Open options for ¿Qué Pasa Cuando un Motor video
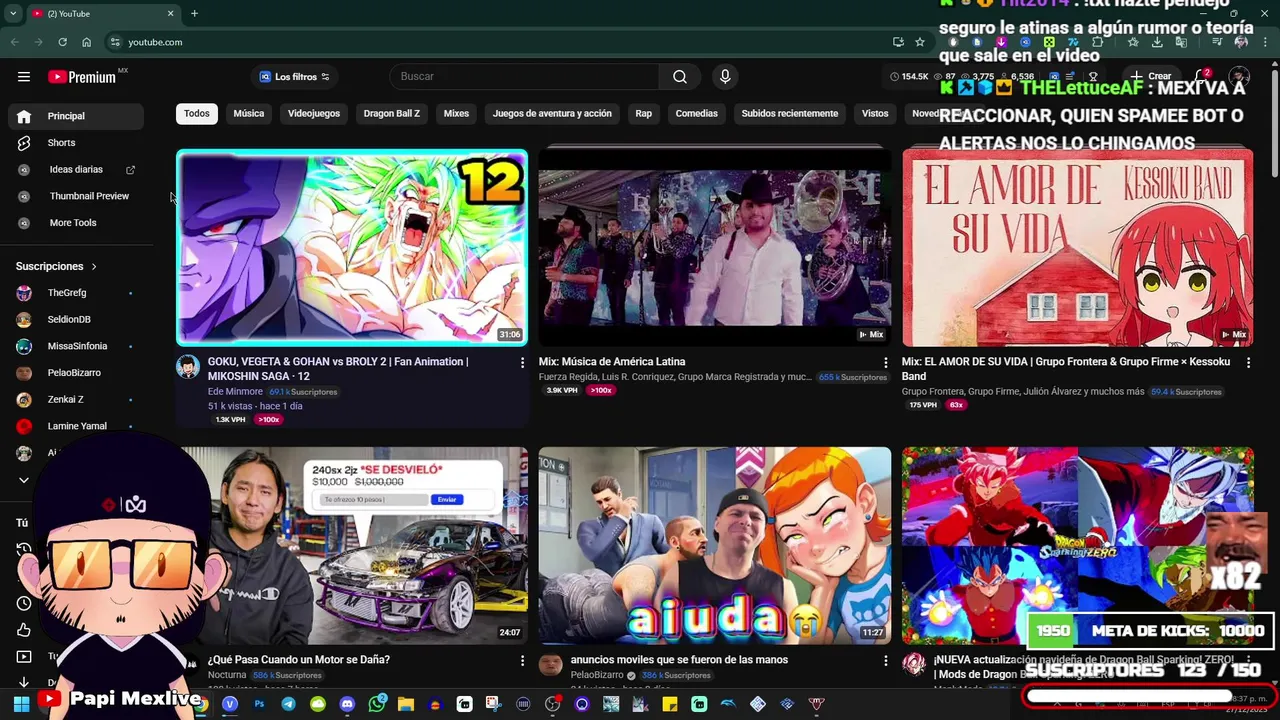The height and width of the screenshot is (720, 1280). click(522, 661)
